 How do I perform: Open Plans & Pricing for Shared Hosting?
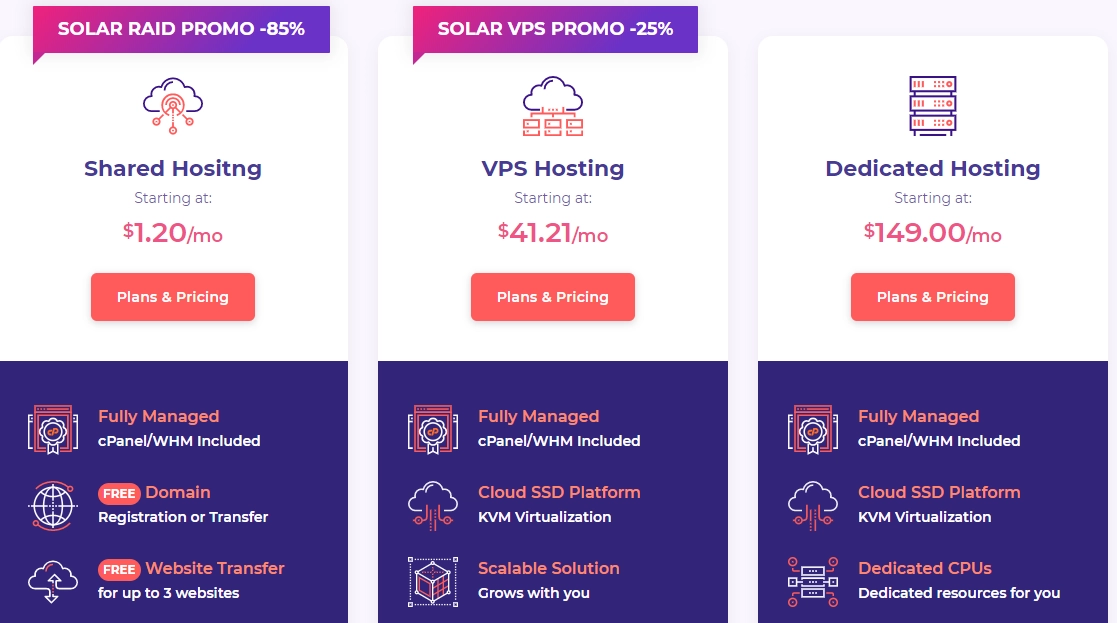click(172, 297)
